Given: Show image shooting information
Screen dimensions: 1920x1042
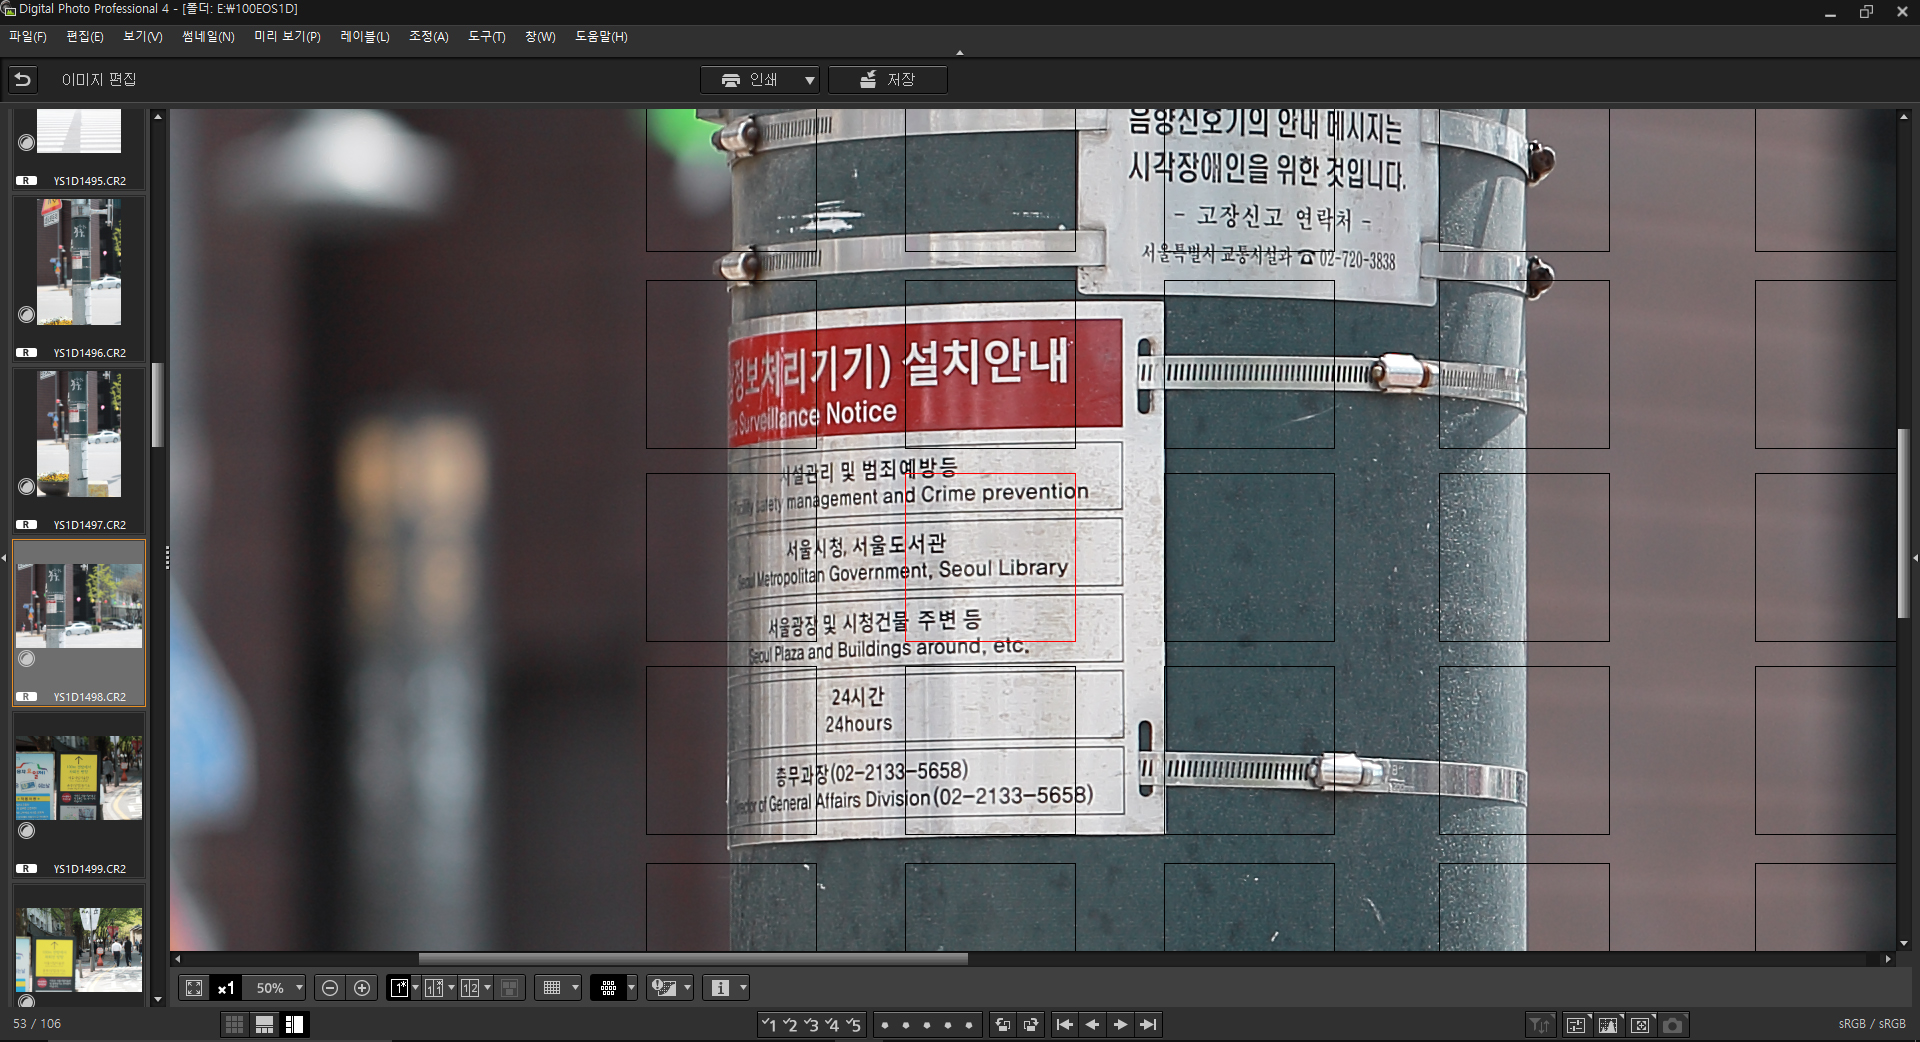Looking at the screenshot, I should (x=720, y=988).
